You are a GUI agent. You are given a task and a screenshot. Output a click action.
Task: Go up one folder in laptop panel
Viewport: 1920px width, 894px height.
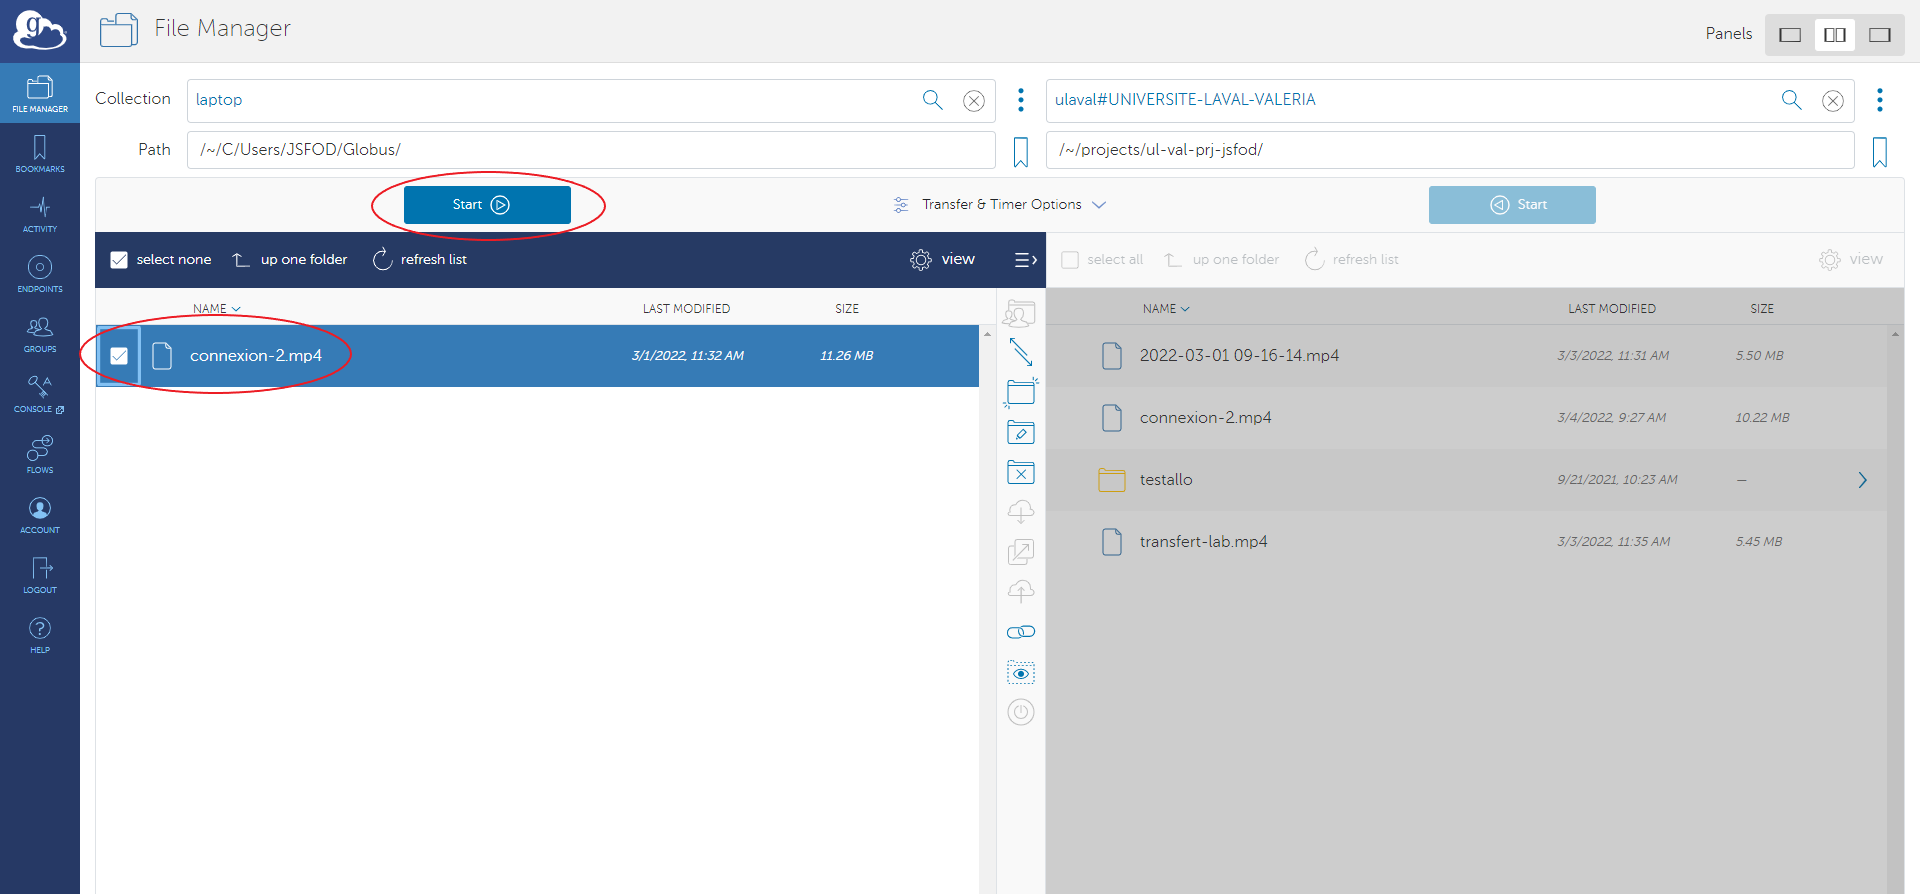click(x=290, y=260)
